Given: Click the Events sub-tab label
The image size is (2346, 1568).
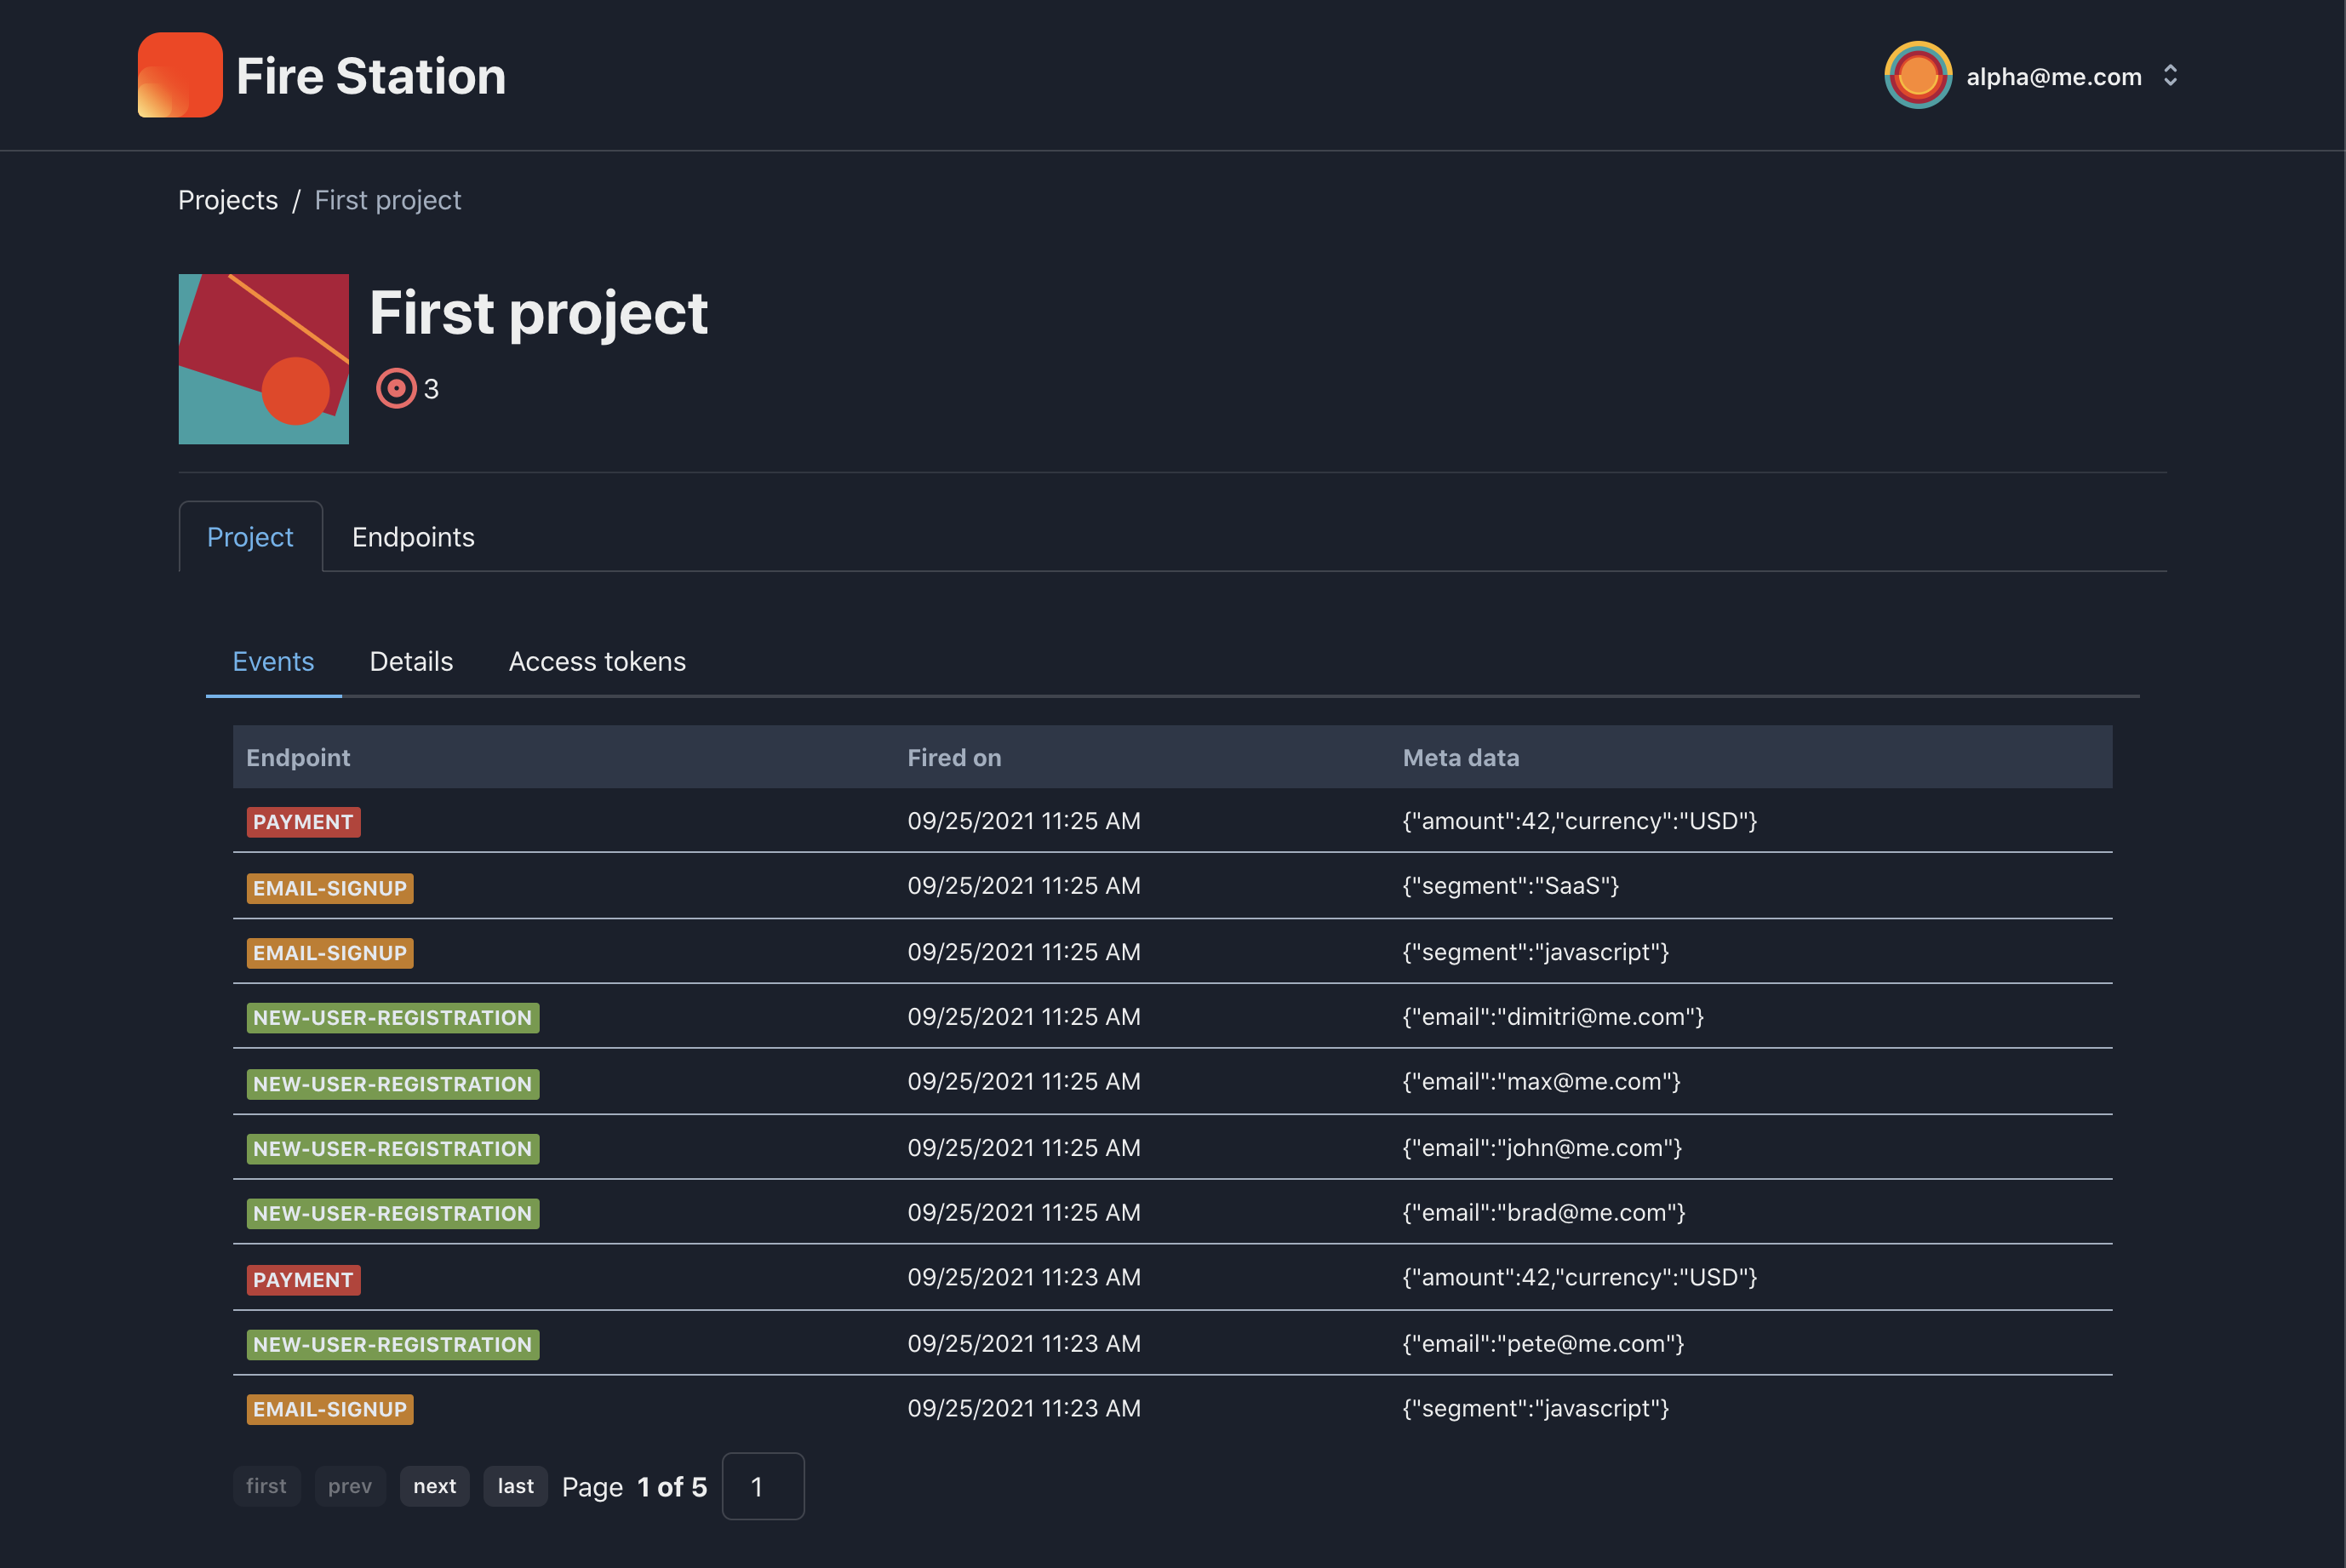Looking at the screenshot, I should [272, 661].
